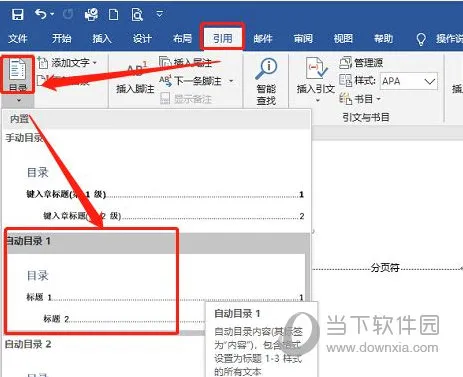This screenshot has height=377, width=463.
Task: Click the 内置 gallery section header
Action: [157, 119]
